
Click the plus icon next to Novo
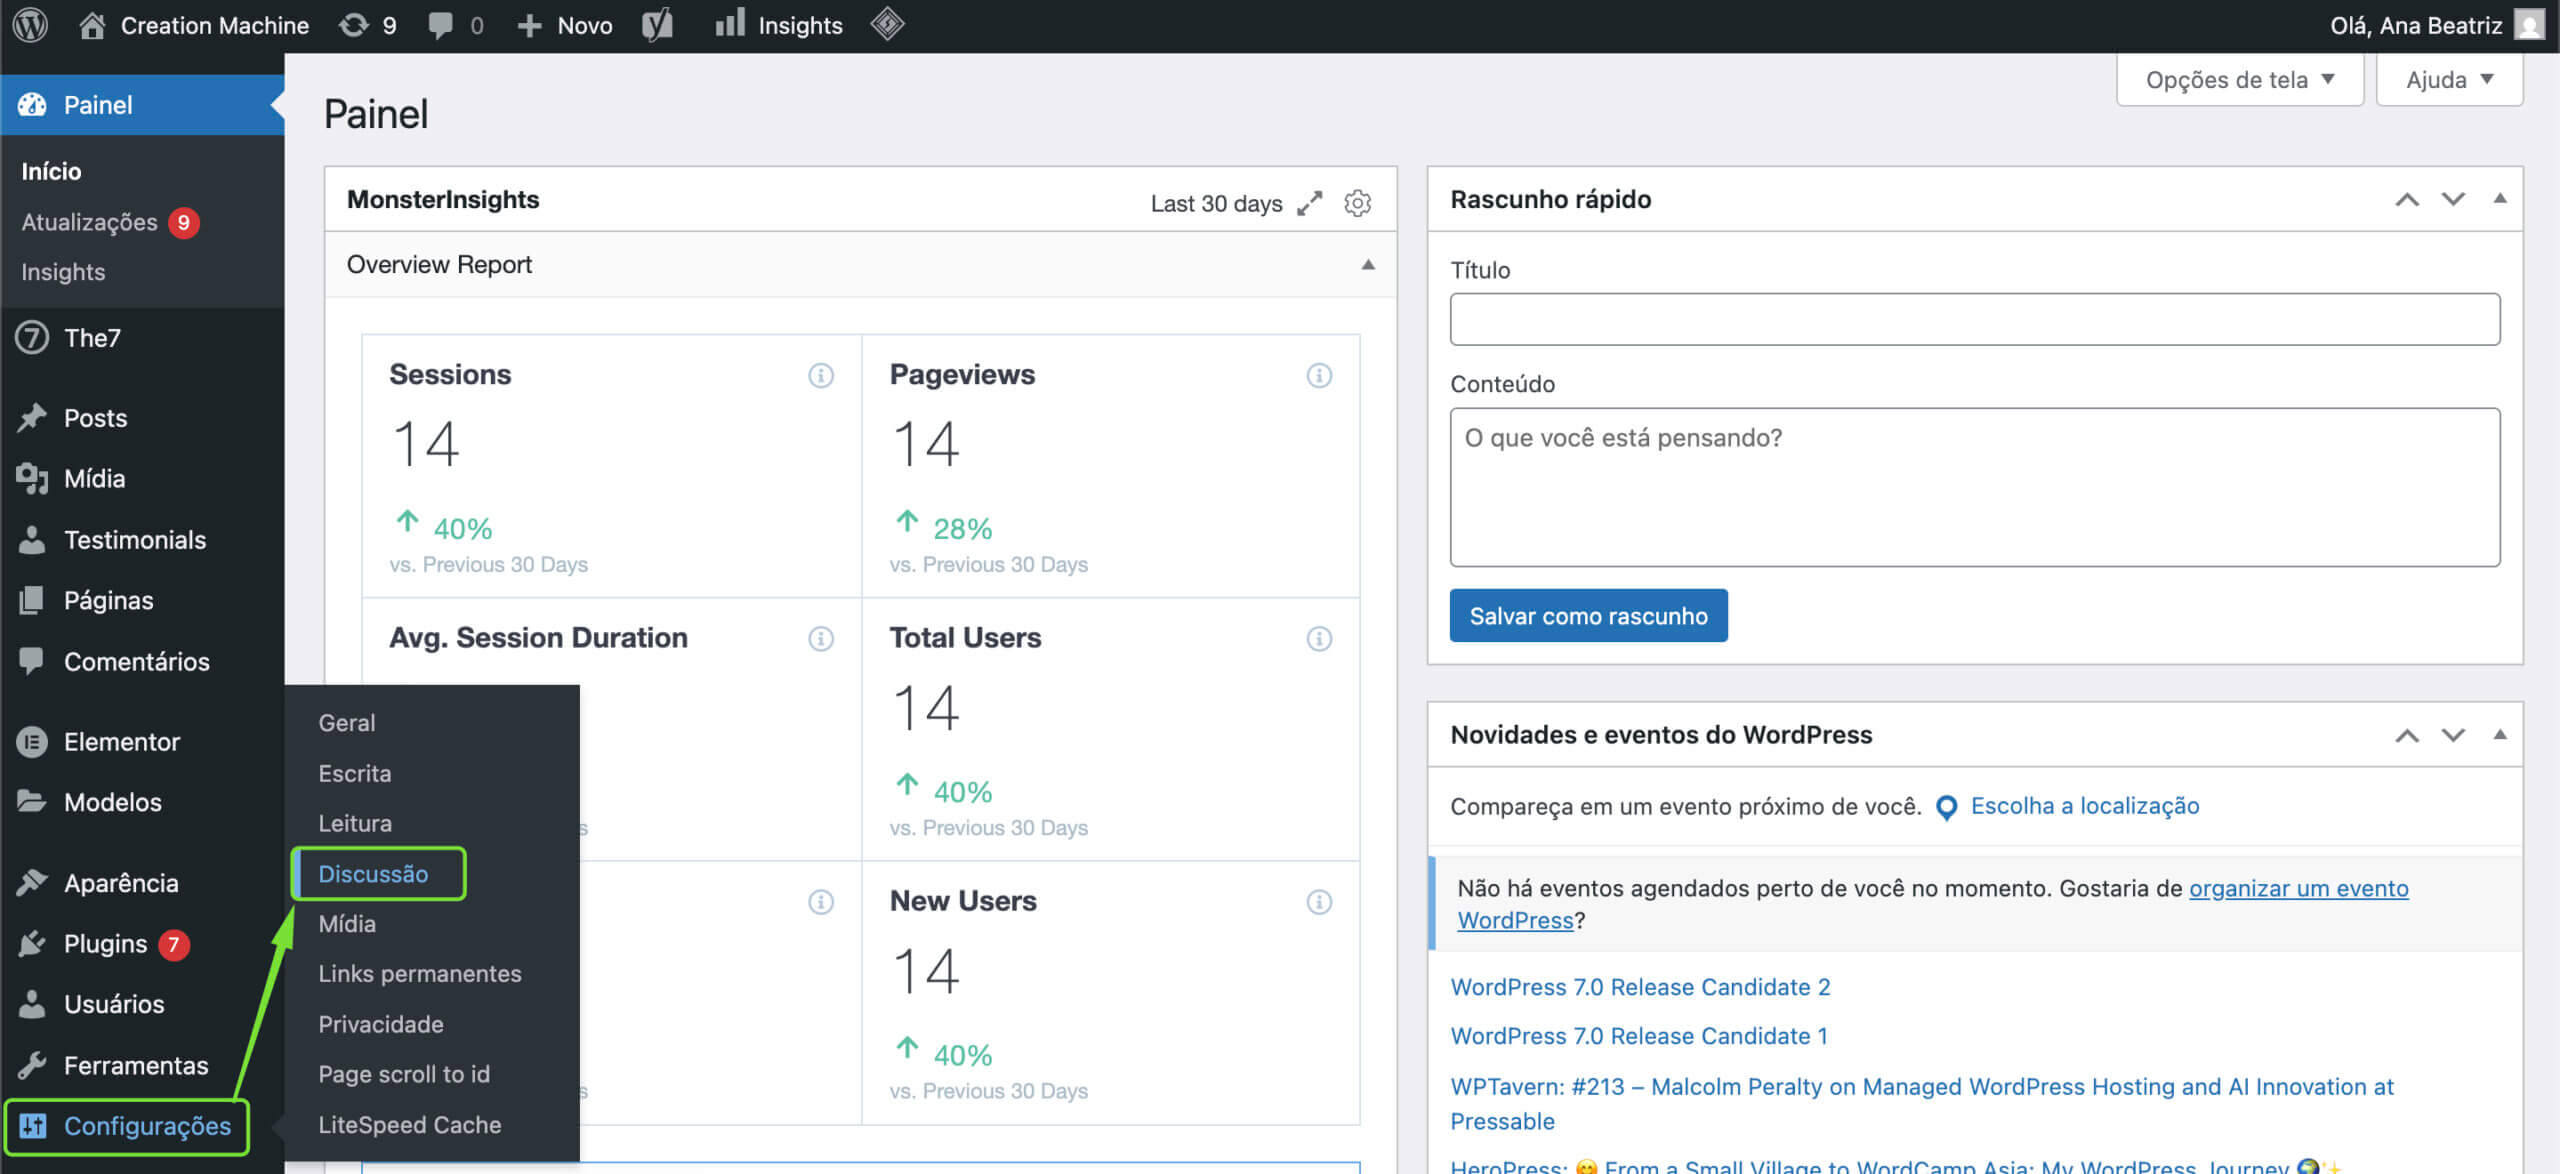click(529, 26)
